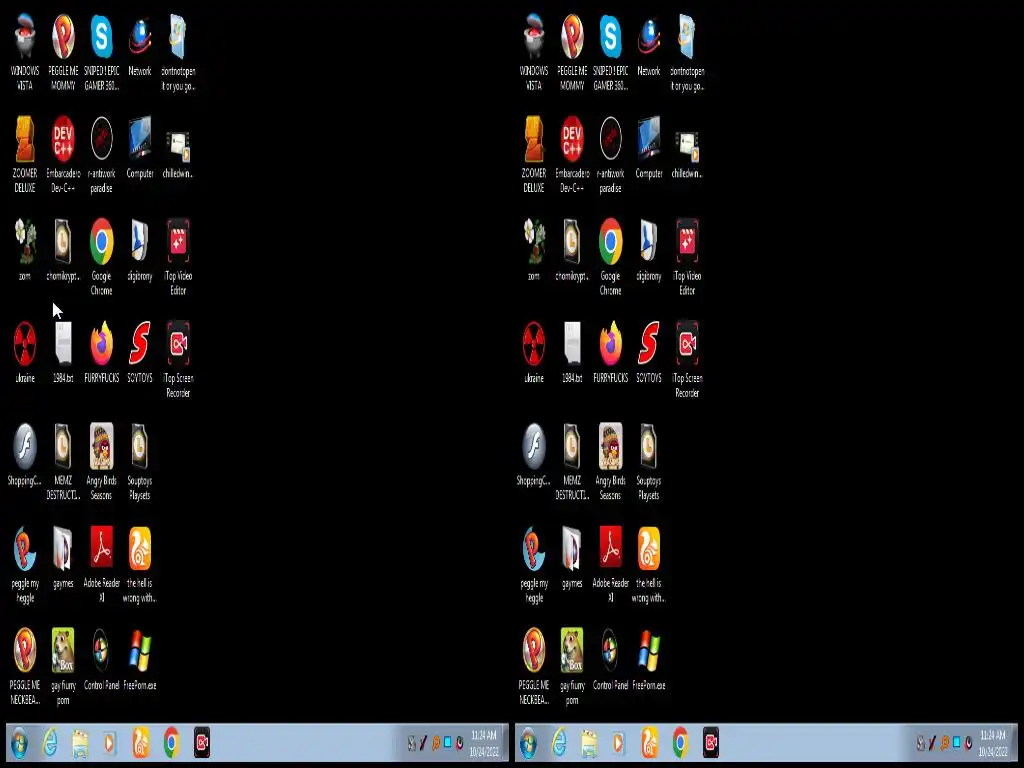Launch Internet Explorer from right taskbar
This screenshot has height=768, width=1024.
coord(559,743)
